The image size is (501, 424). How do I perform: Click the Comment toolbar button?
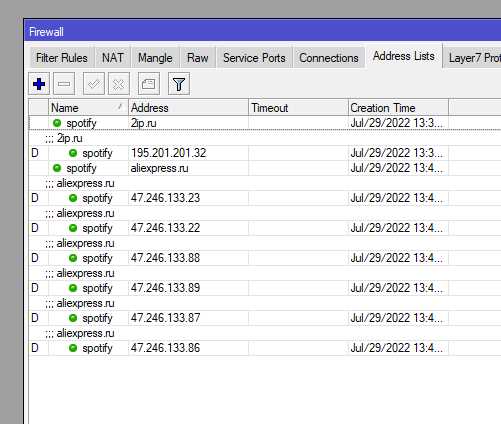coord(149,84)
